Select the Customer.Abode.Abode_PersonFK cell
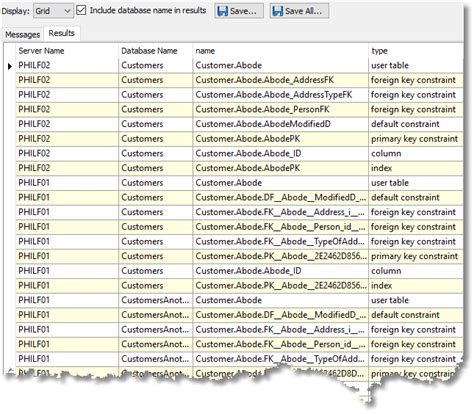This screenshot has width=474, height=414. 281,109
